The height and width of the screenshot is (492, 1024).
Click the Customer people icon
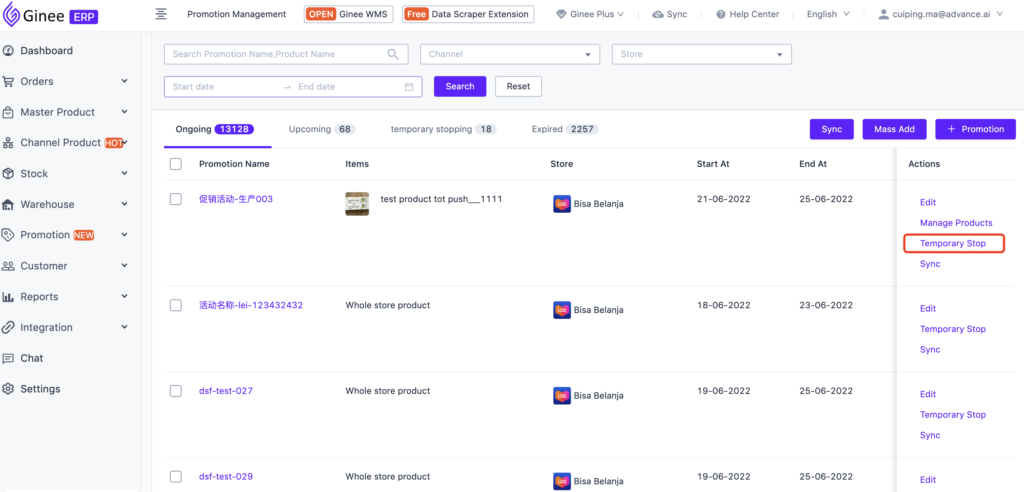coord(8,266)
